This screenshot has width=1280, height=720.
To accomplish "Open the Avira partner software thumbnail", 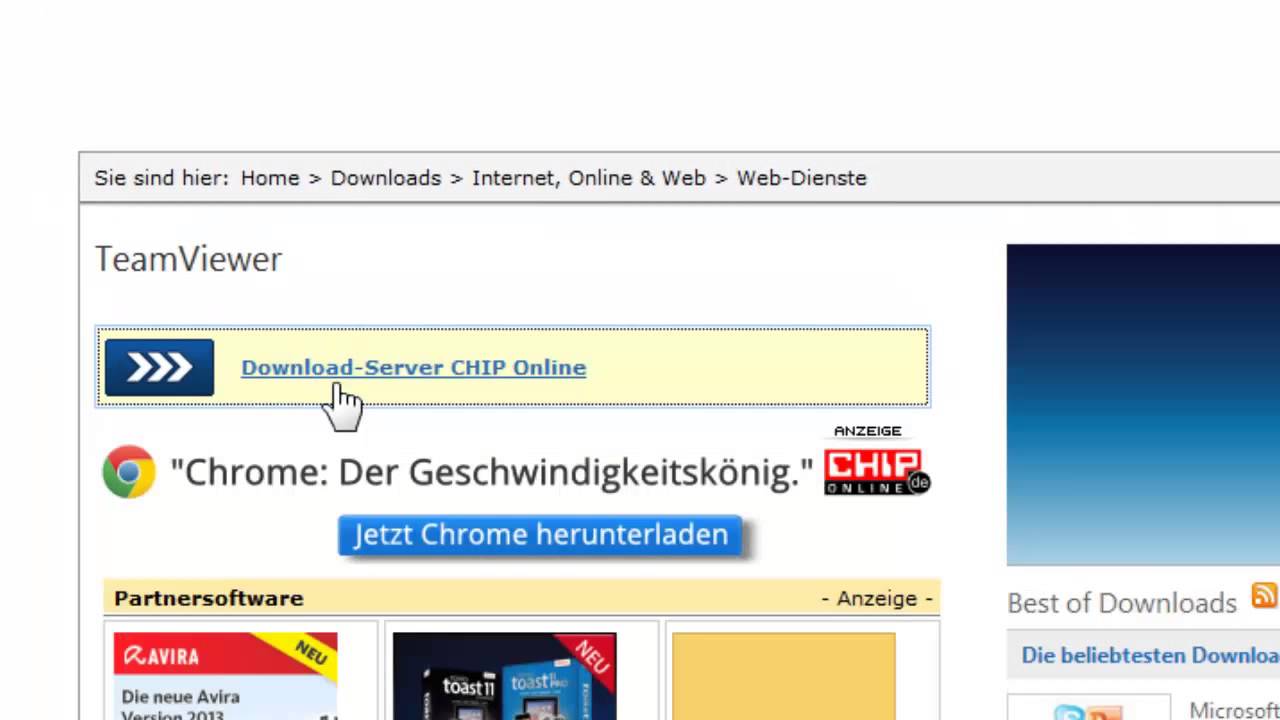I will pyautogui.click(x=225, y=676).
